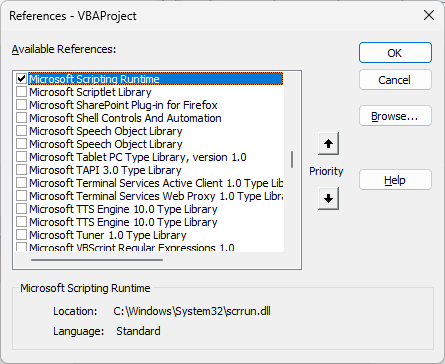
Task: Tick Microsoft Shell Controls And Automation checkbox
Action: 21,118
